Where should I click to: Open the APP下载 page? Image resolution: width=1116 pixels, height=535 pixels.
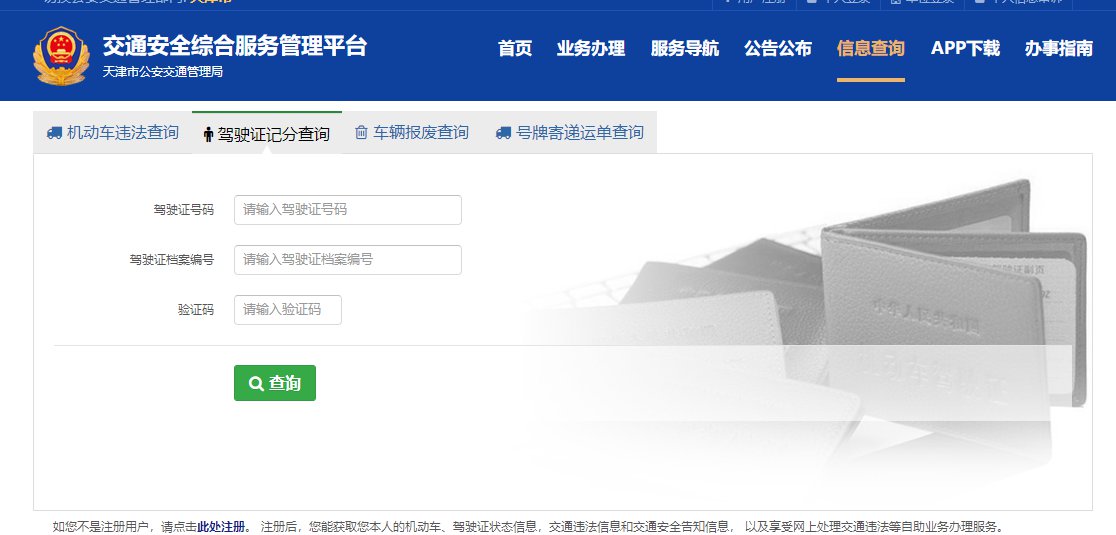point(965,48)
